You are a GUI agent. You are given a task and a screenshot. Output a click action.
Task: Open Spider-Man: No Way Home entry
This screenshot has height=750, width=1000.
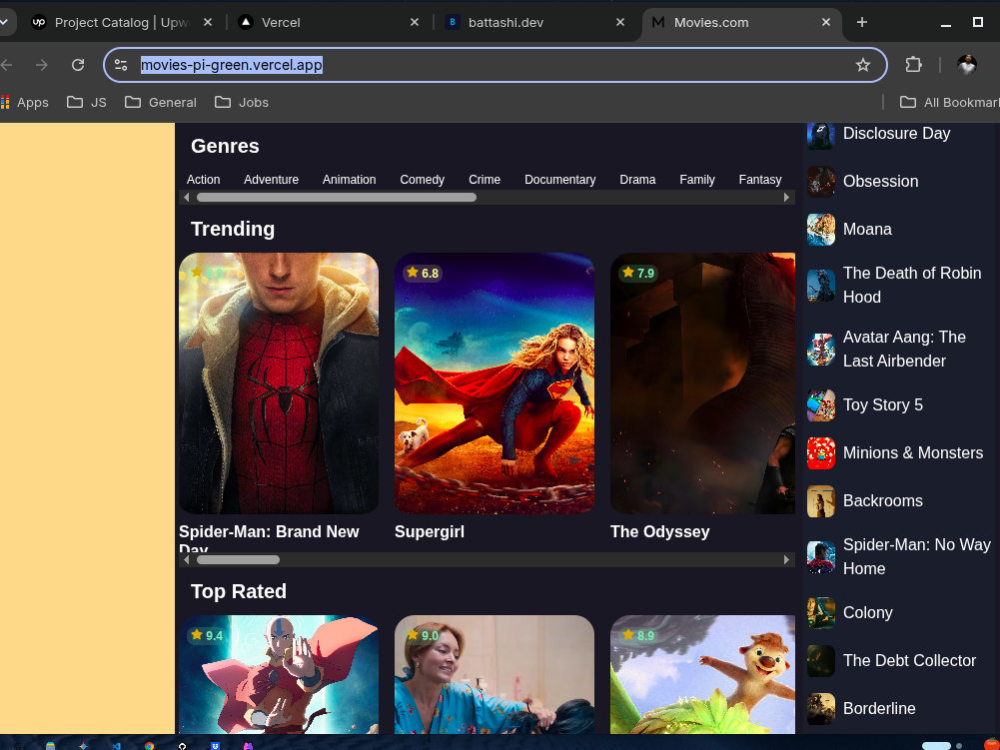(898, 557)
